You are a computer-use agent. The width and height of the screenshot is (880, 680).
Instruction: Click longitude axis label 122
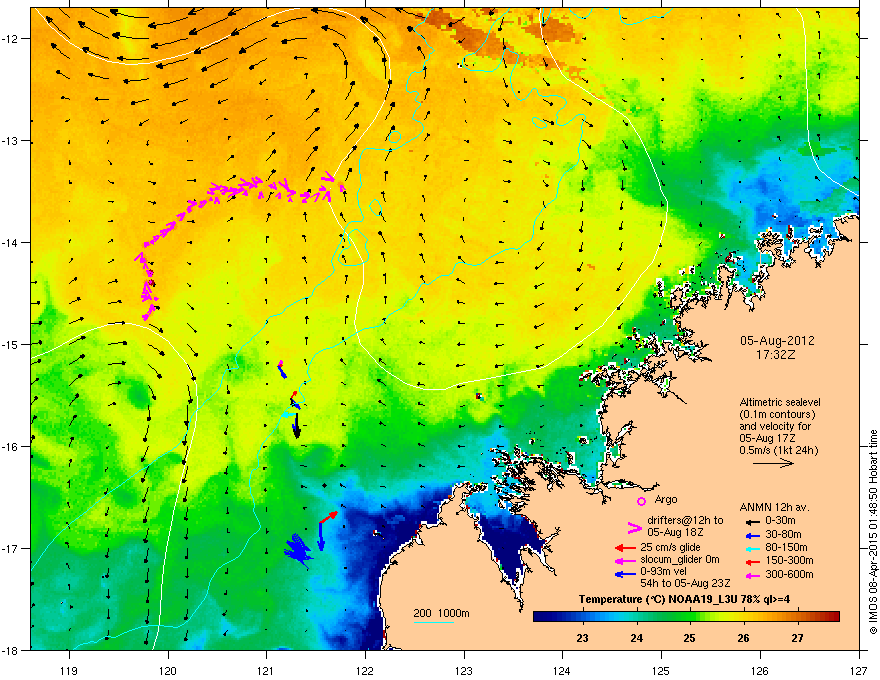click(x=365, y=670)
